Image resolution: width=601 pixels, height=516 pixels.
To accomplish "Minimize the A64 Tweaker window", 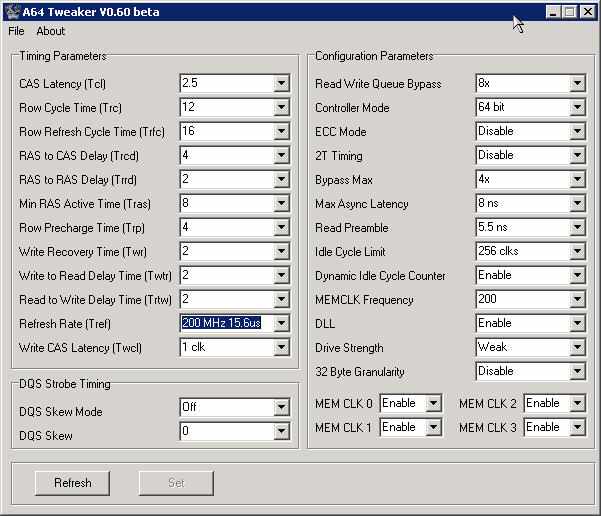I will point(553,12).
